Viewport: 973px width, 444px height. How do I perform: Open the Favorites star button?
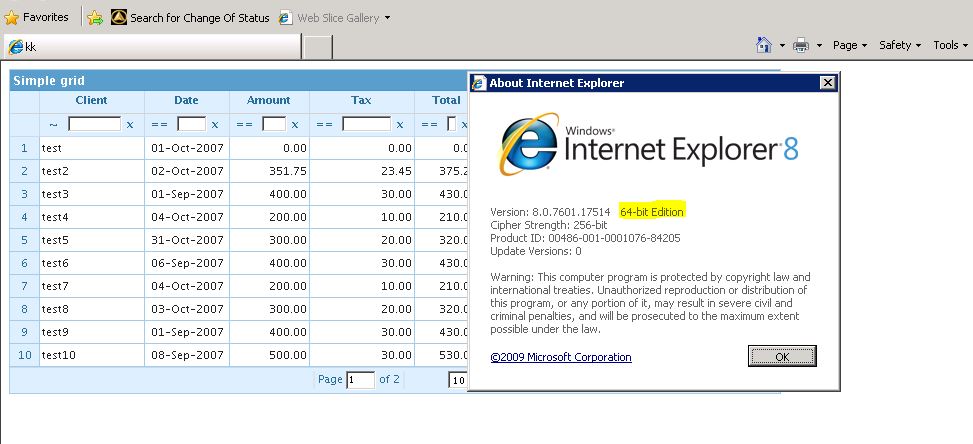[36, 17]
